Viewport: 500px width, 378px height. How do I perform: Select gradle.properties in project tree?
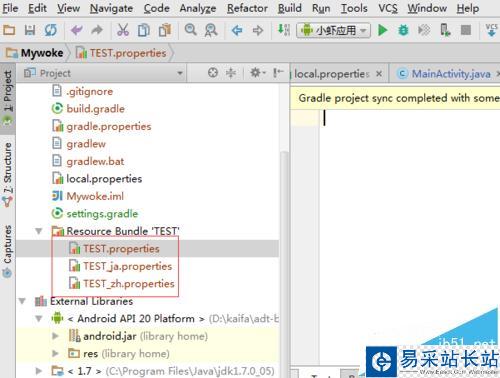click(102, 126)
